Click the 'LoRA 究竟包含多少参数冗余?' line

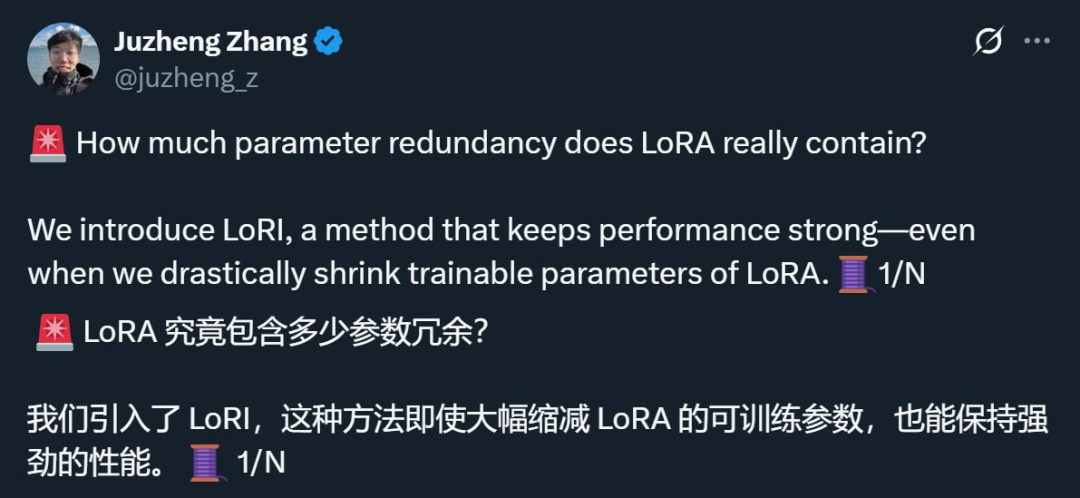tap(285, 332)
